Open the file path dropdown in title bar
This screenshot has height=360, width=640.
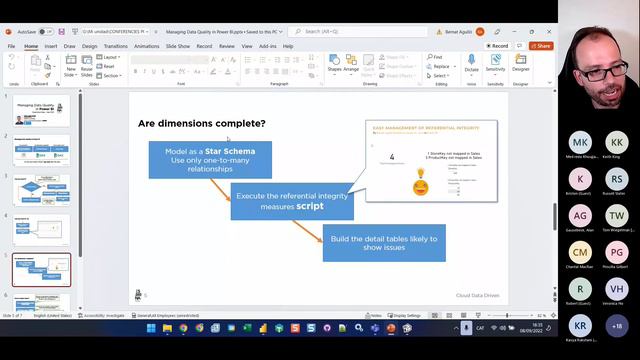click(148, 32)
